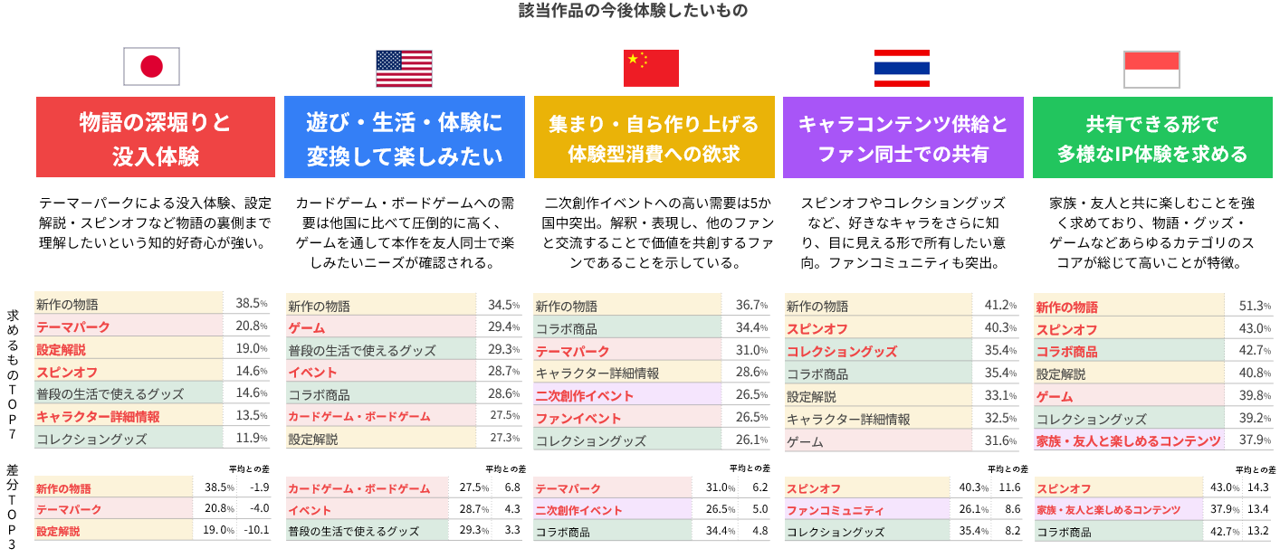Click the purple キャラコンテンツ供給 header box
Screen dimensions: 1280x558
[x=903, y=139]
